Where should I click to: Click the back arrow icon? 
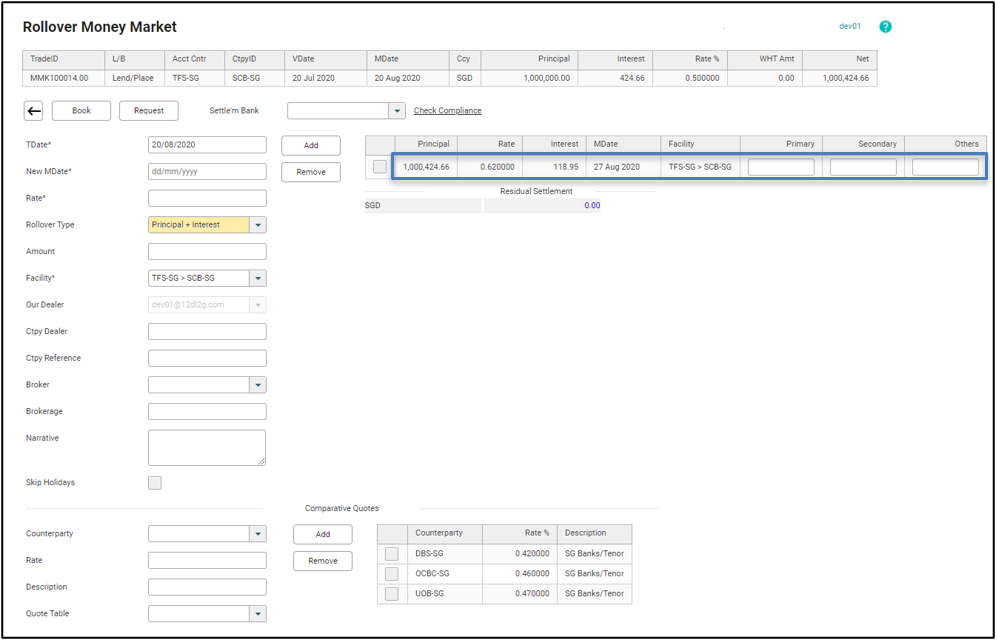coord(34,111)
